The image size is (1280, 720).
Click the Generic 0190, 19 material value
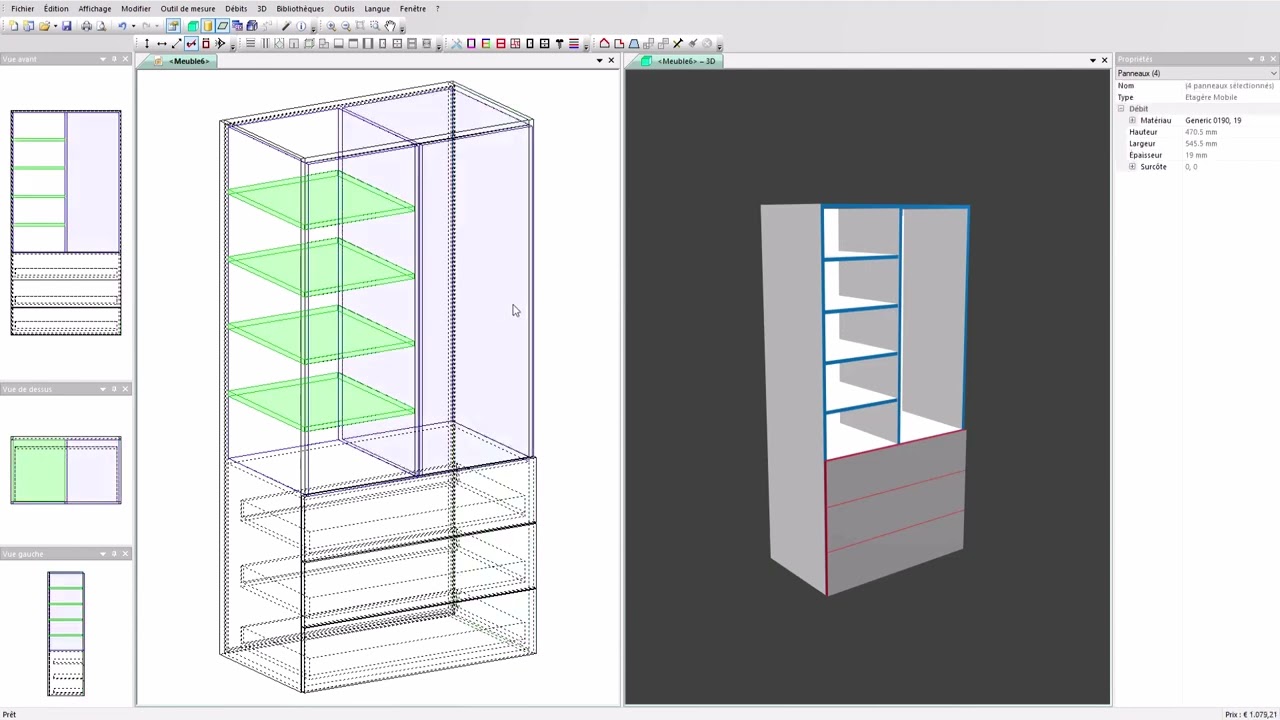tap(1213, 120)
